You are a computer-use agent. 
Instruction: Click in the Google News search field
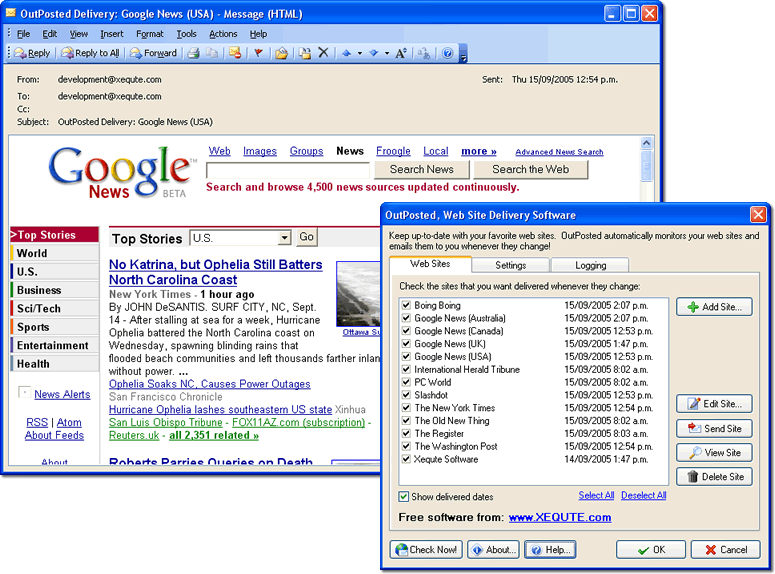[x=288, y=170]
